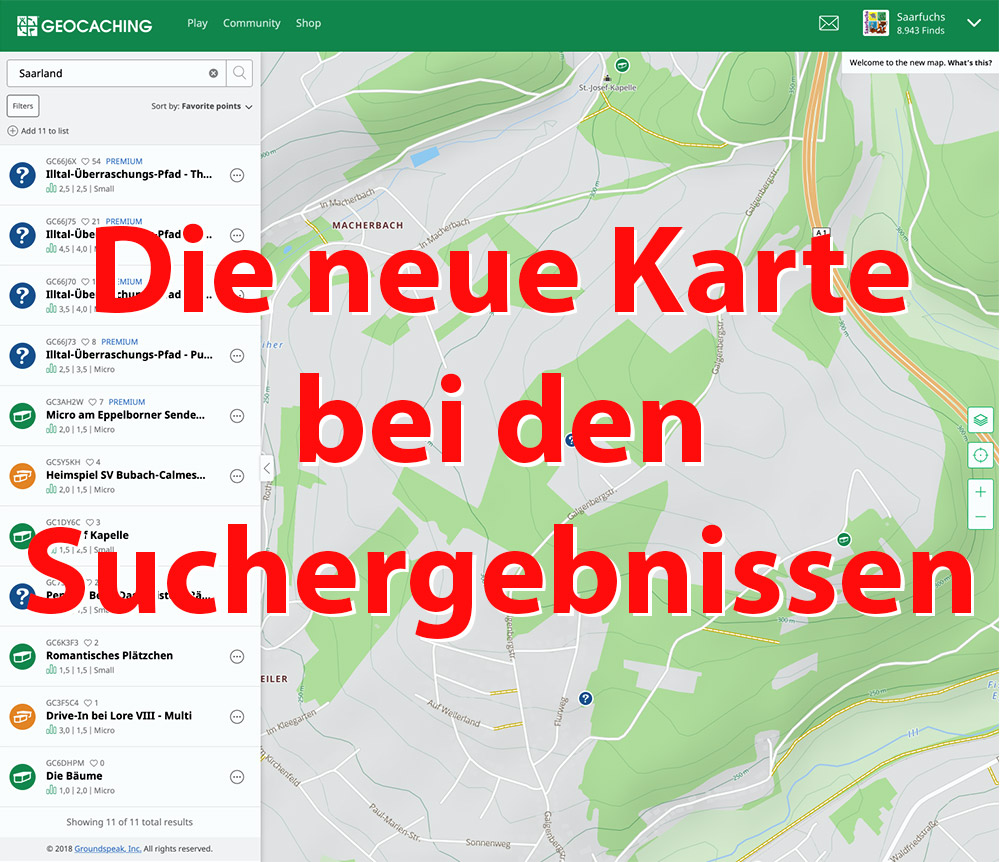Clear the Saarland search text
The height and width of the screenshot is (862, 1002).
click(213, 73)
